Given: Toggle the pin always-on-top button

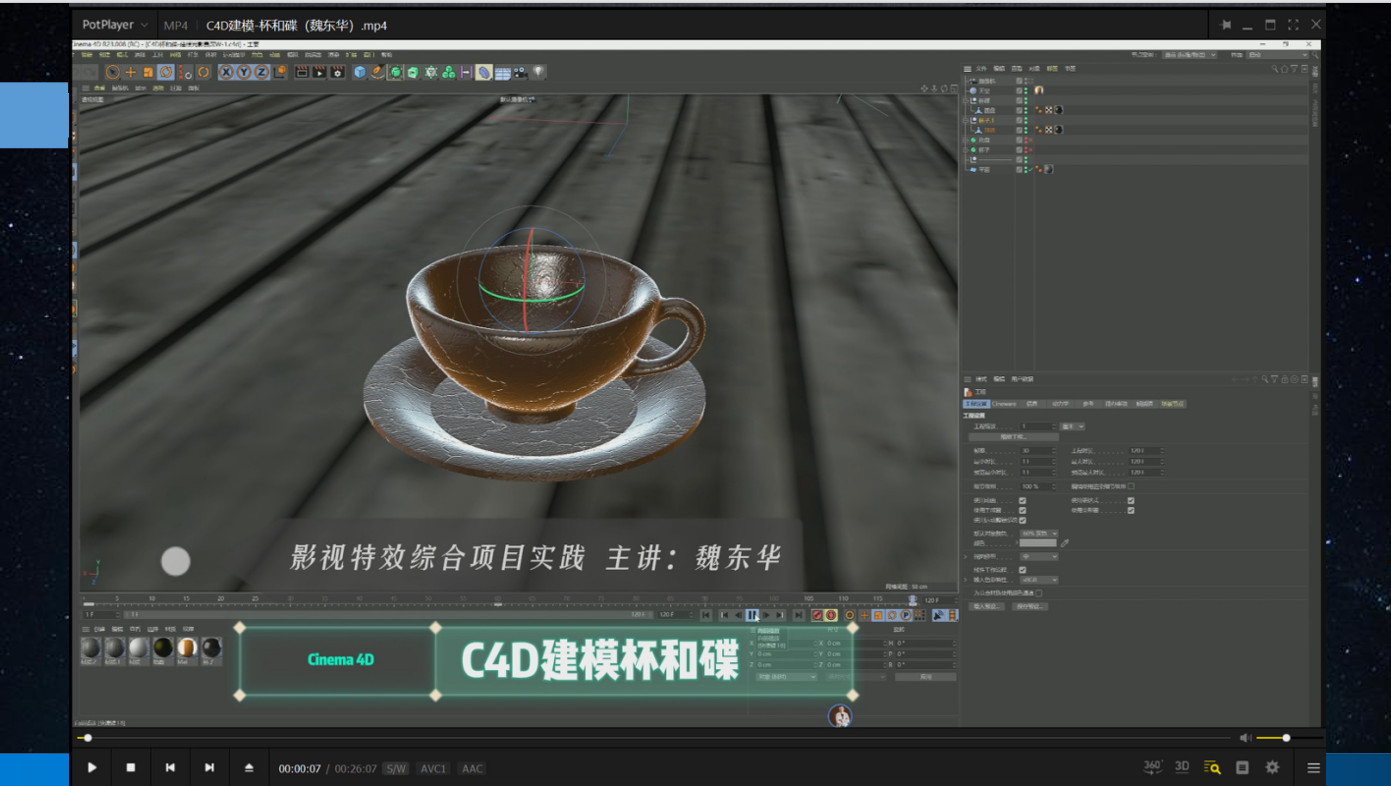Looking at the screenshot, I should [x=1225, y=25].
